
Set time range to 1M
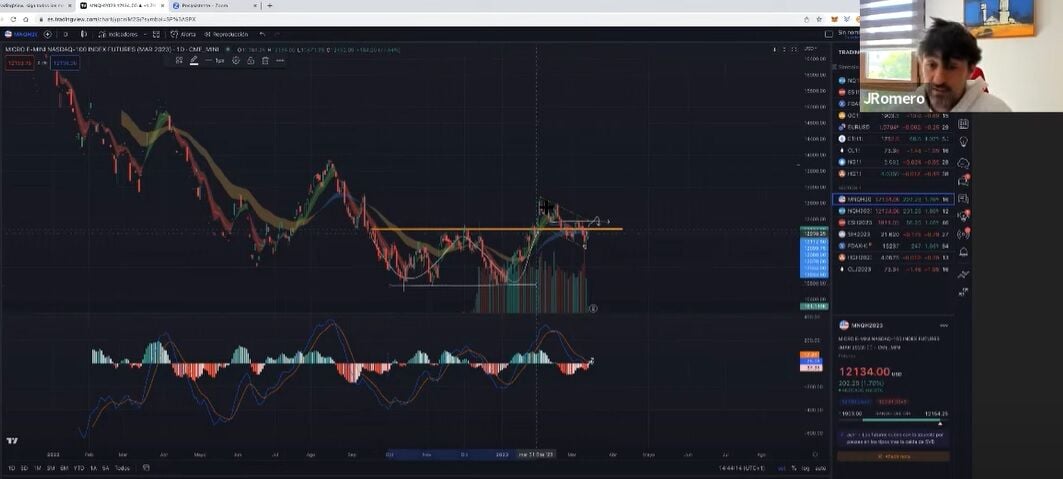[x=38, y=468]
